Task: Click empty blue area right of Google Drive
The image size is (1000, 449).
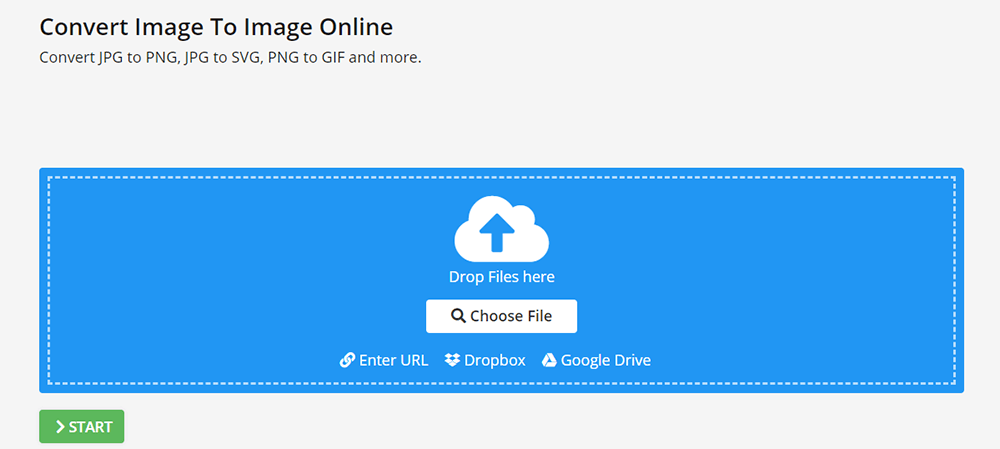Action: pos(800,360)
